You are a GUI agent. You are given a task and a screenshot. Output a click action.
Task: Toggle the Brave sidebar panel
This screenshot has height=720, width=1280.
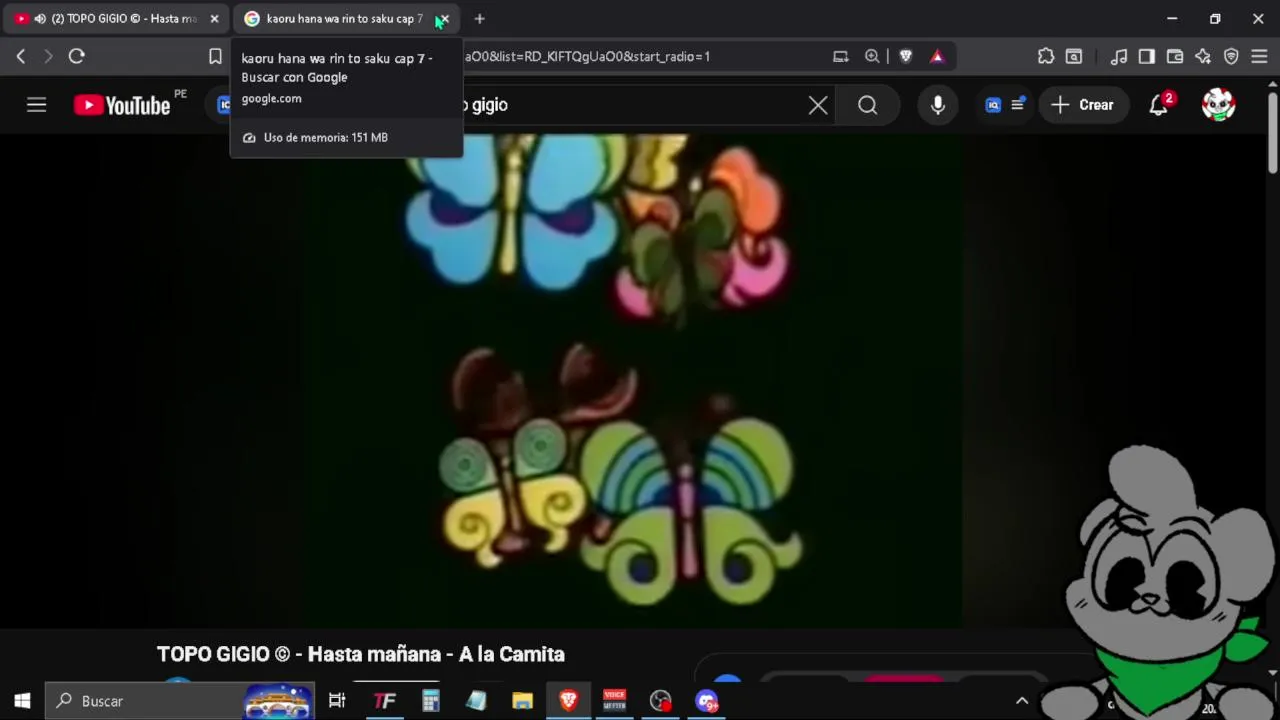(x=1147, y=56)
